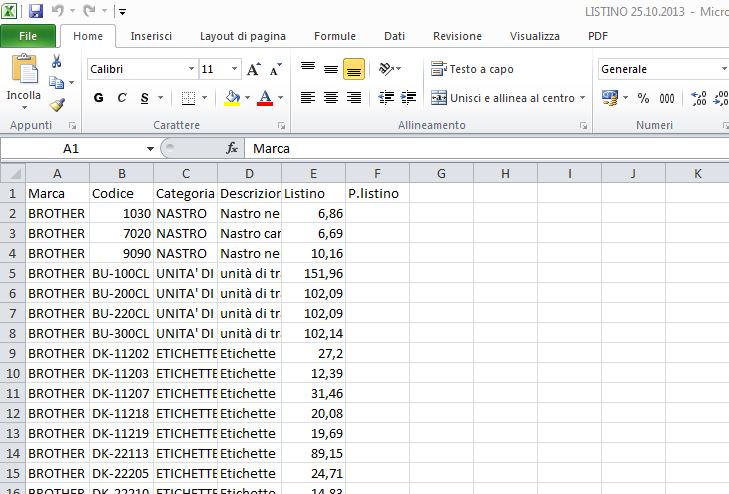Click the Format Painter brush icon

pyautogui.click(x=57, y=105)
